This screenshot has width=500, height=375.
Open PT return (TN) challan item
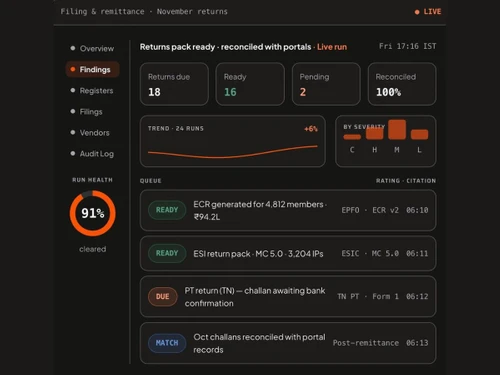[x=288, y=297]
